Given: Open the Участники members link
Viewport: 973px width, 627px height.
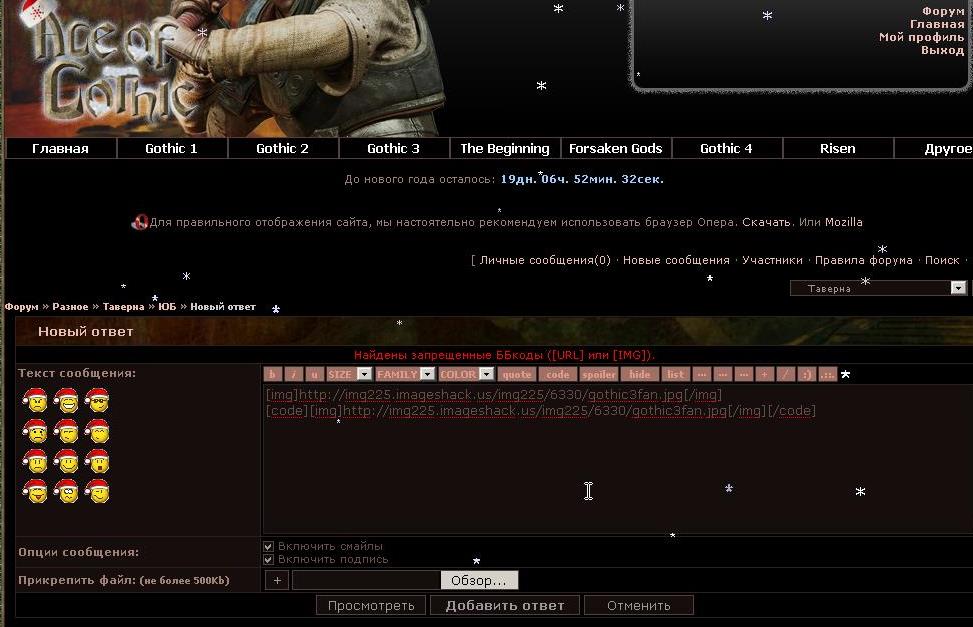Looking at the screenshot, I should 772,260.
